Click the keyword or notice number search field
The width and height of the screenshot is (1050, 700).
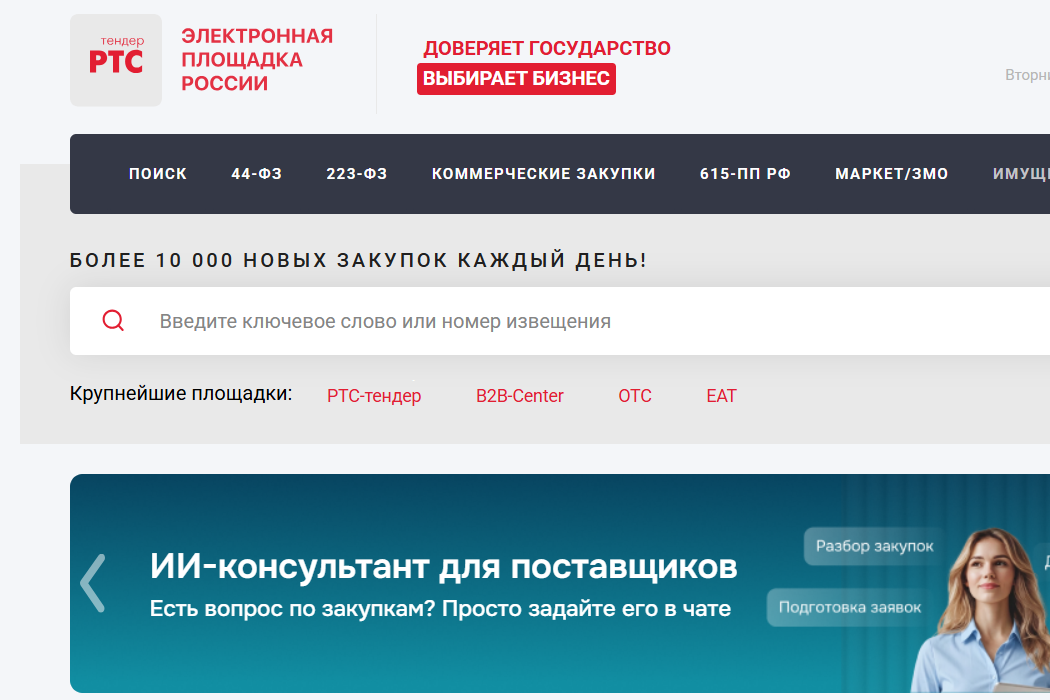pos(560,322)
